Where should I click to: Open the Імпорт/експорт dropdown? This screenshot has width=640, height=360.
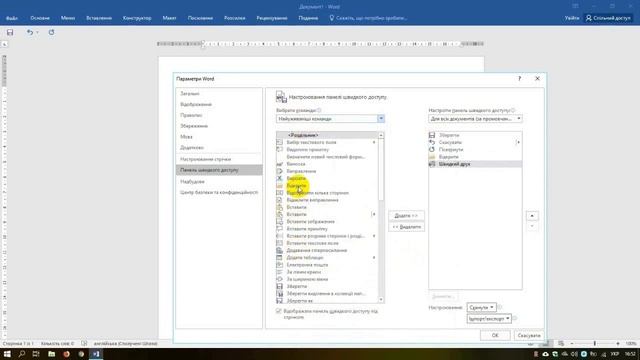tap(489, 318)
